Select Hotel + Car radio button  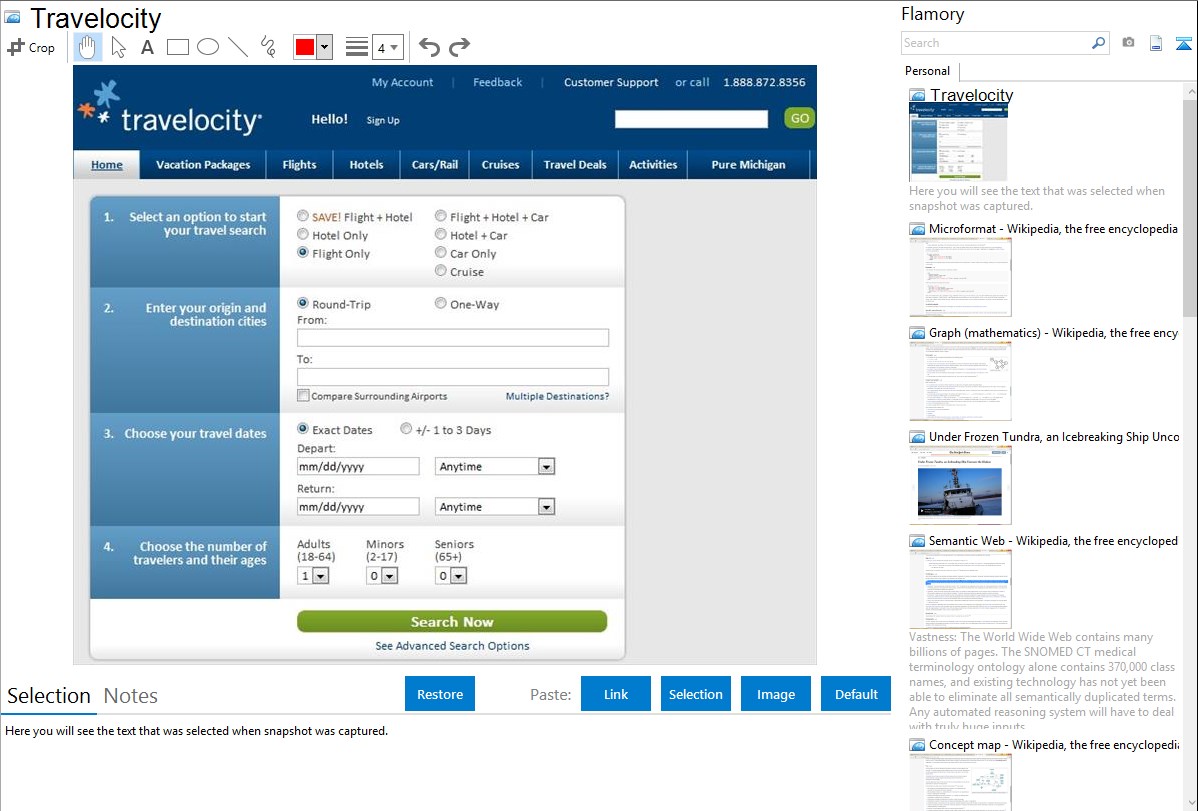coord(440,235)
